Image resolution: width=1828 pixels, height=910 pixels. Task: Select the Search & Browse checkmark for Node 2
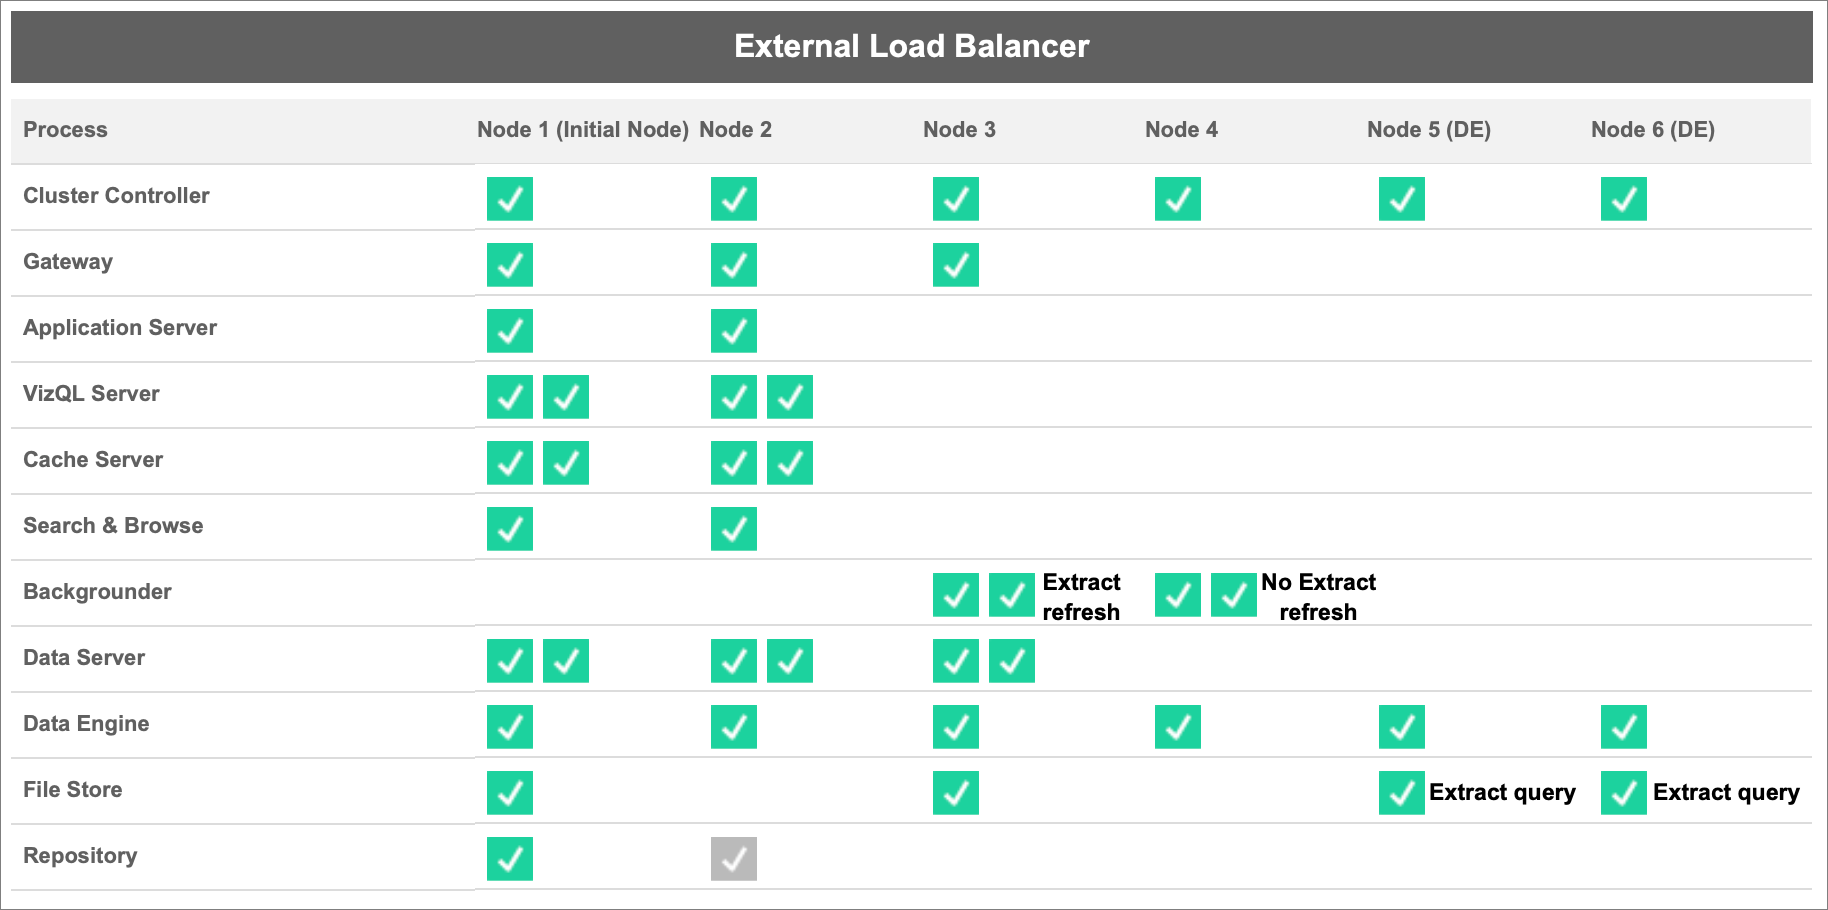coord(734,529)
